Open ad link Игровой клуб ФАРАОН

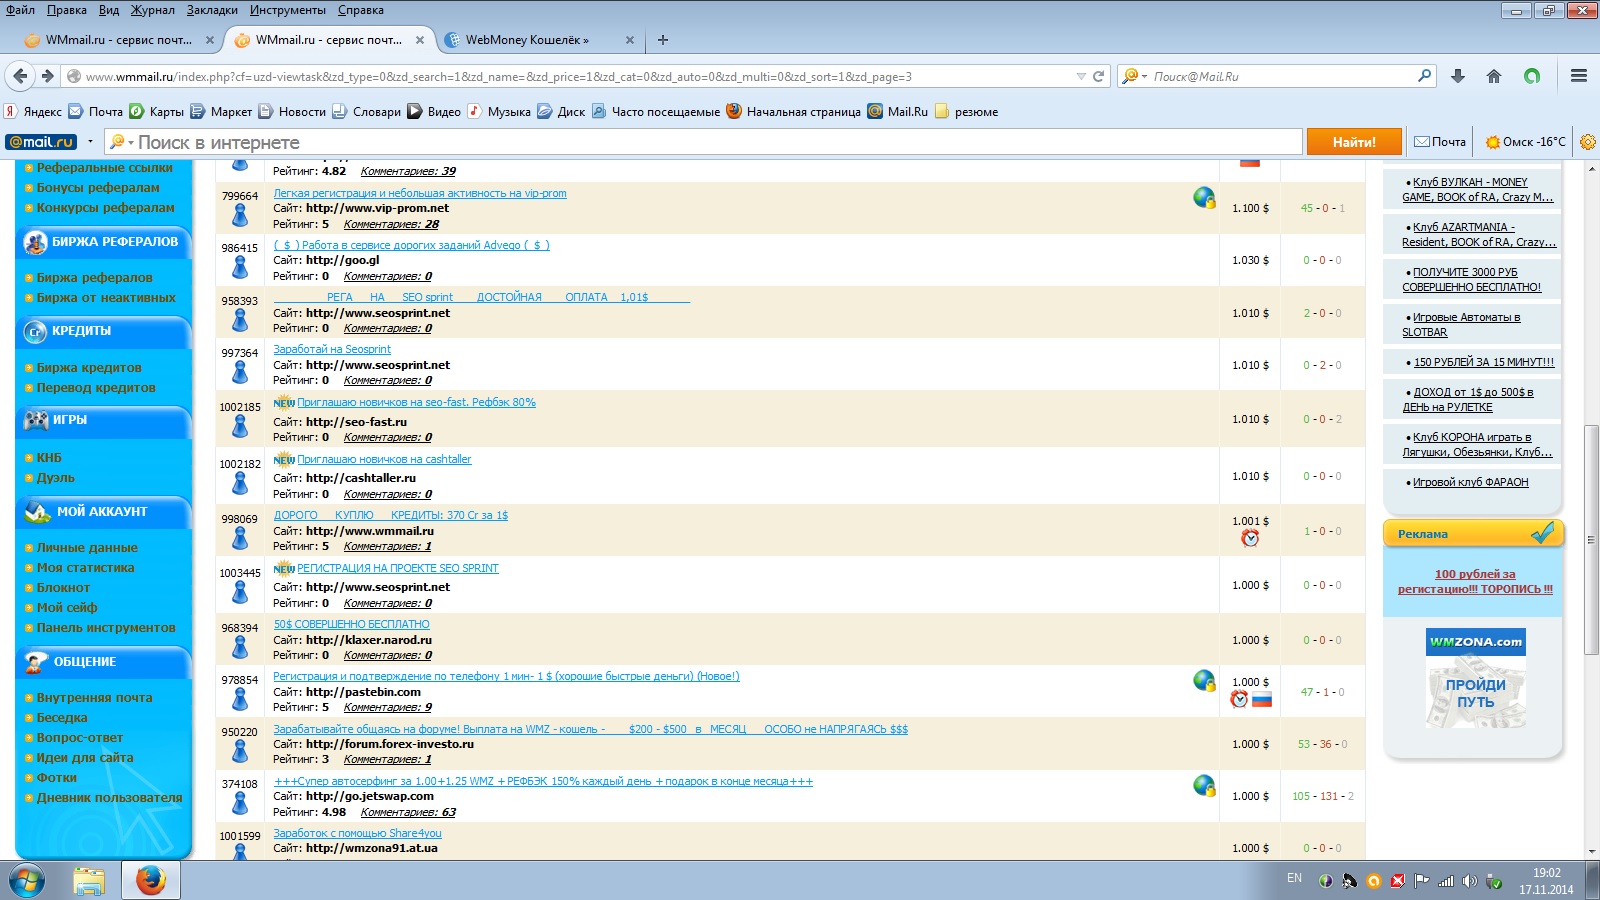coord(1471,482)
